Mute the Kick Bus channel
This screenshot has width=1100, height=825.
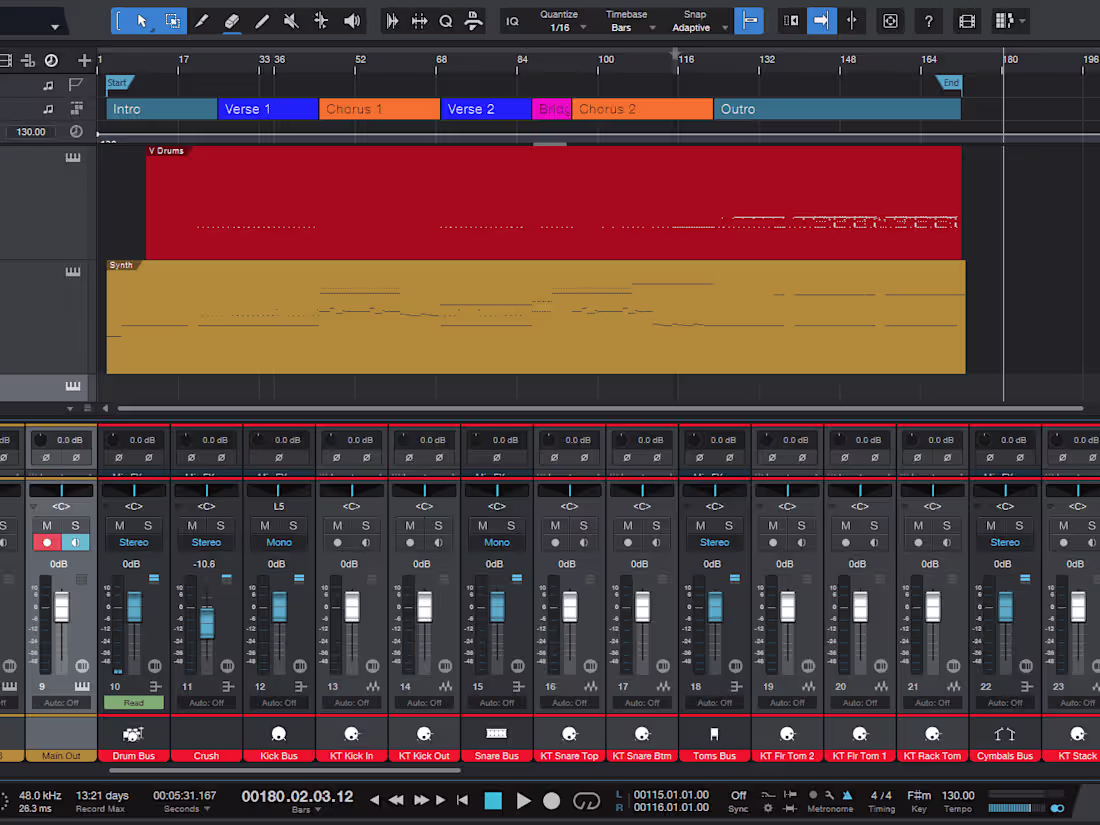[x=264, y=525]
